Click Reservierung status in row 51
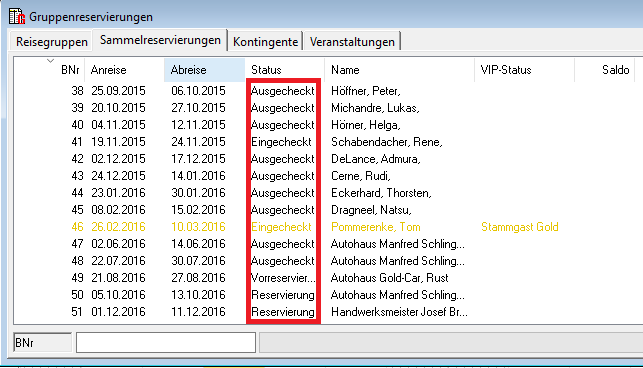Screen dimensions: 643x368 click(283, 312)
